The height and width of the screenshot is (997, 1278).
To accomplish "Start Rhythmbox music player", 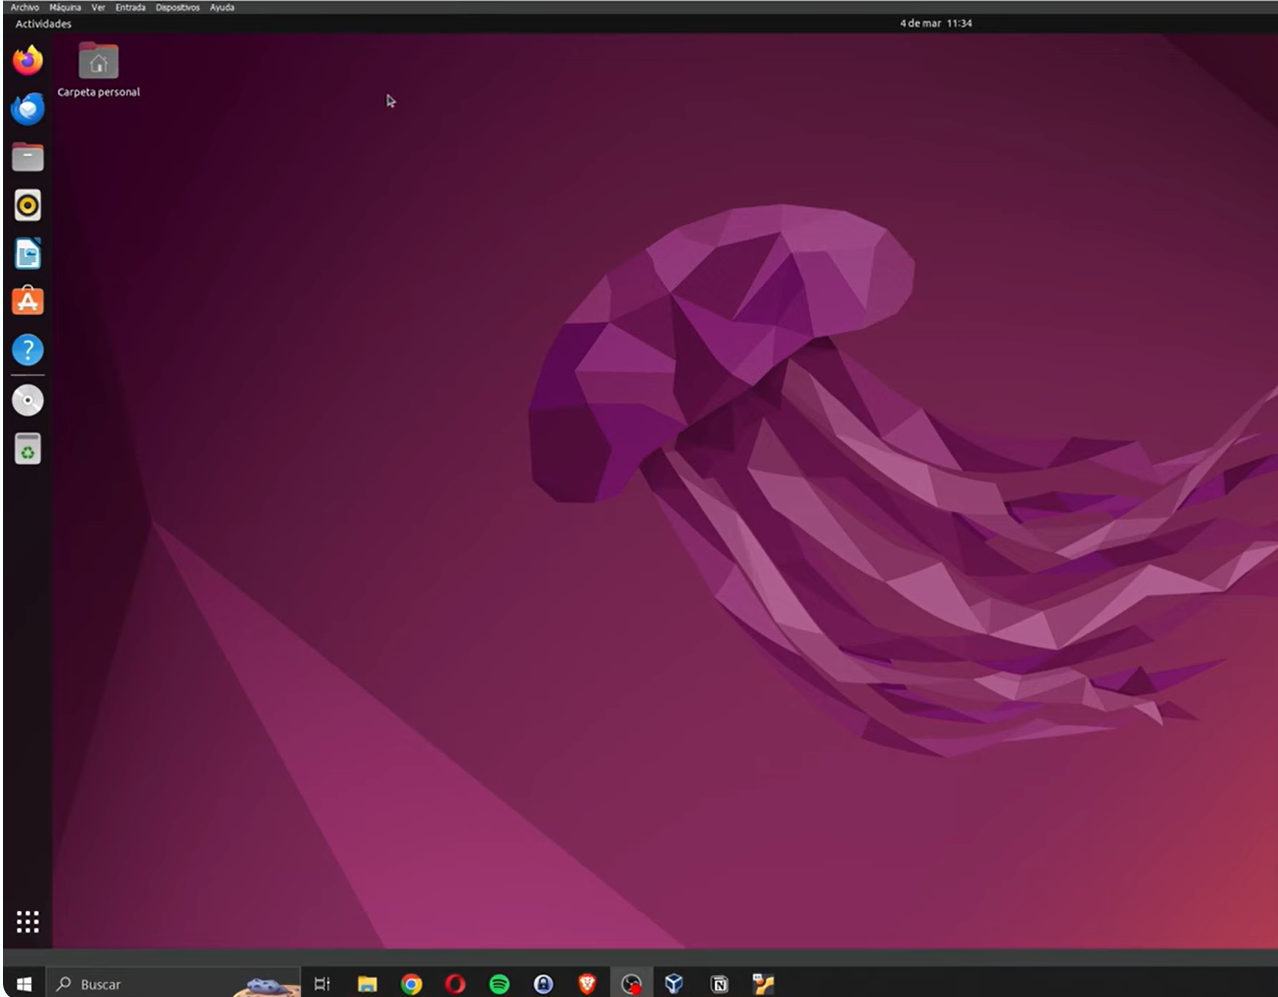I will (x=28, y=206).
